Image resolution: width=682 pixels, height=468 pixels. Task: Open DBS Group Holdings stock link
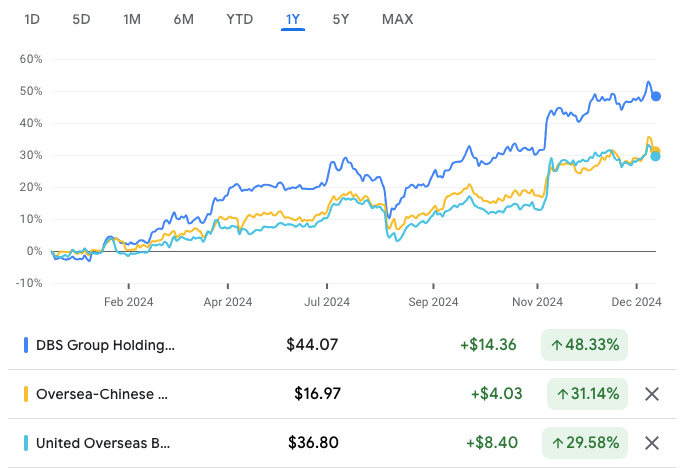point(105,345)
